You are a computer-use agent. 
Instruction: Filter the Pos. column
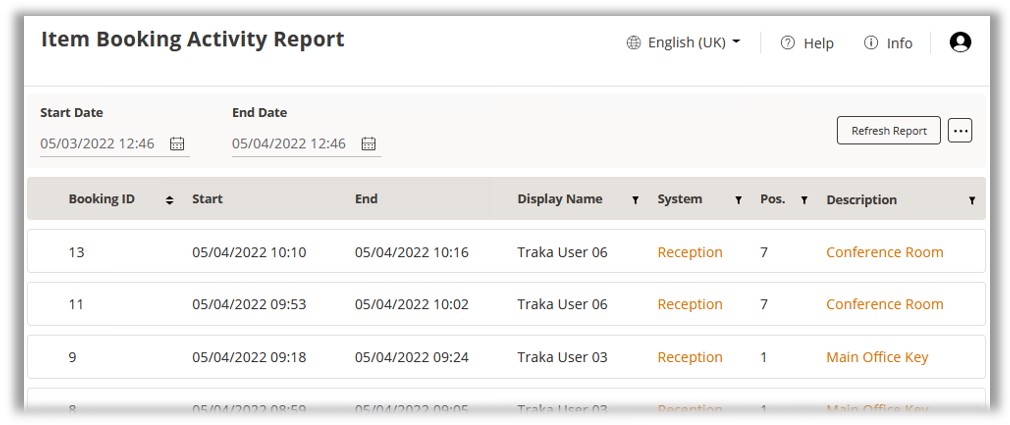[804, 200]
